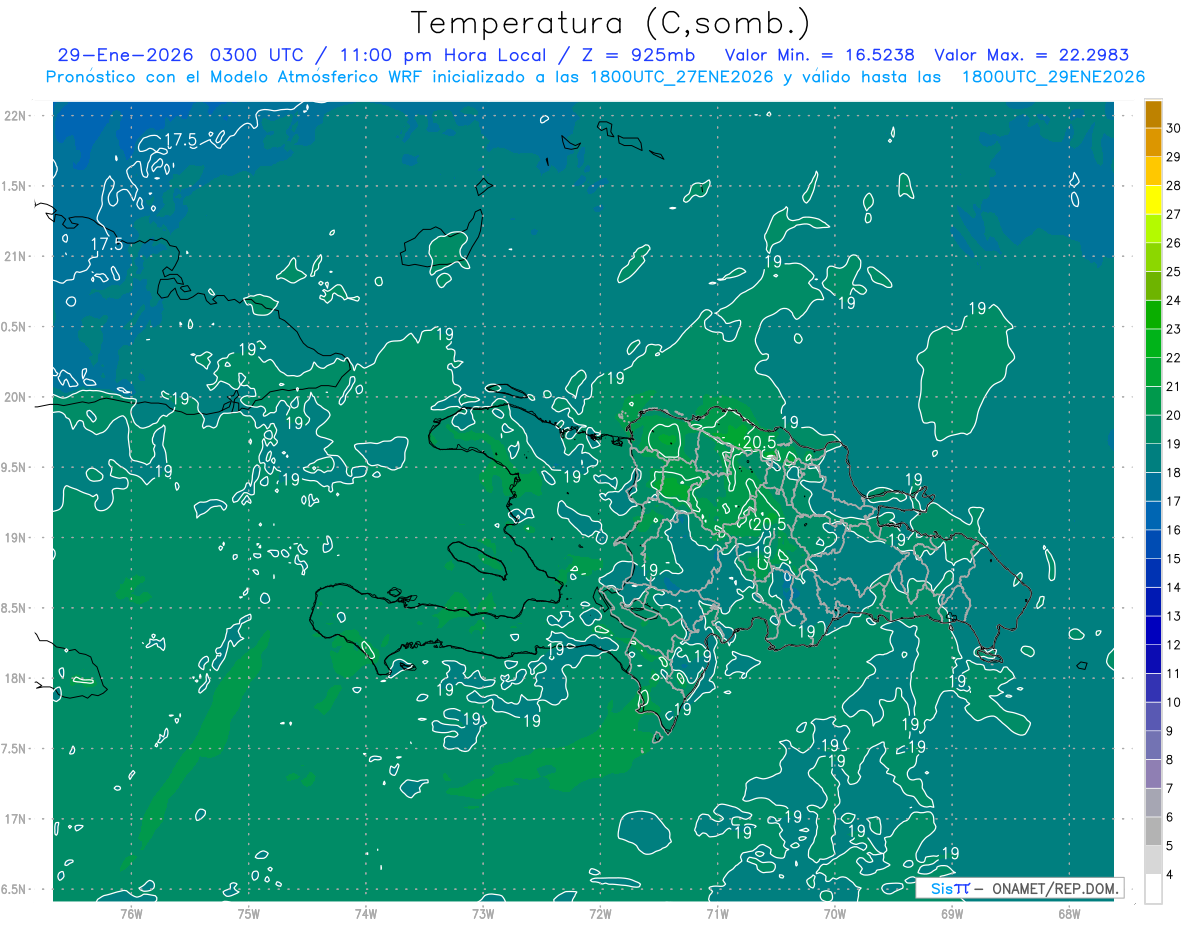Click the '21N' latitude axis label
The width and height of the screenshot is (1200, 927).
(x=15, y=256)
